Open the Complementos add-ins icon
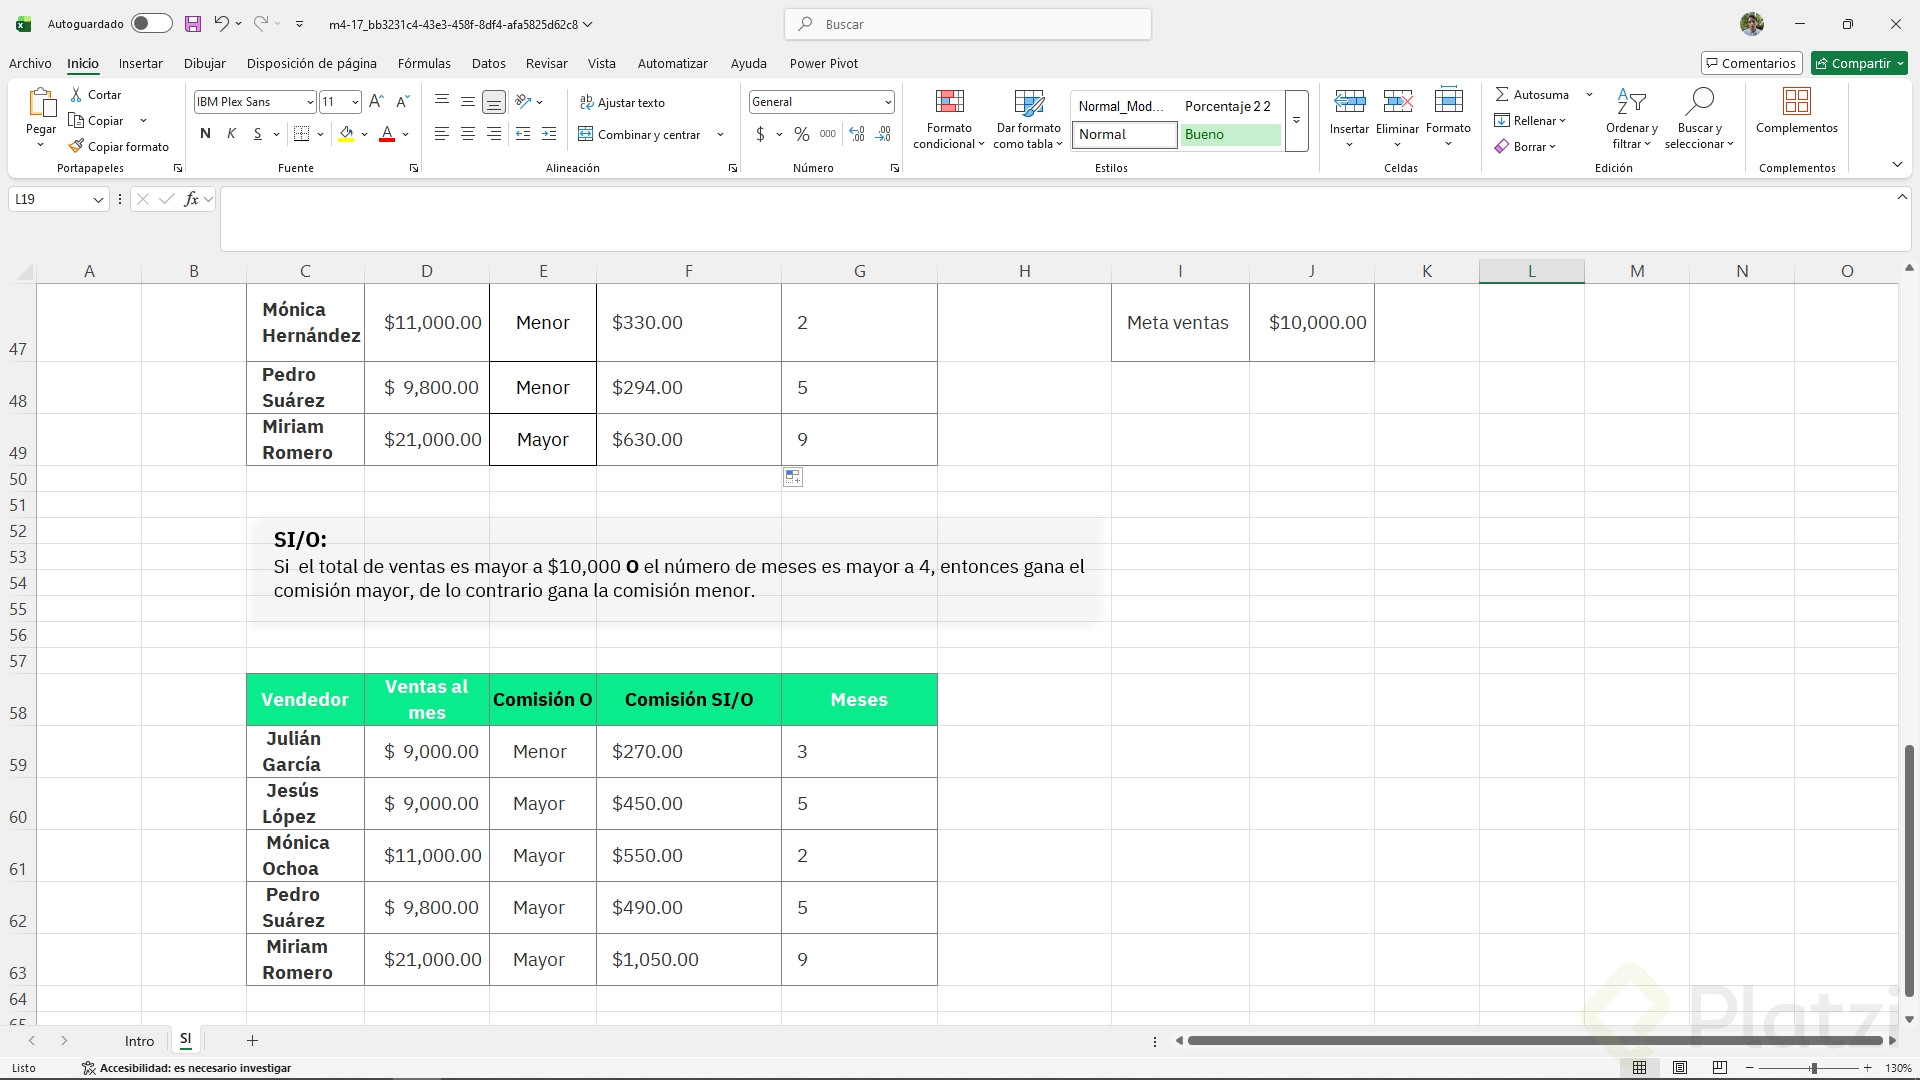Viewport: 1920px width, 1080px height. coord(1796,103)
